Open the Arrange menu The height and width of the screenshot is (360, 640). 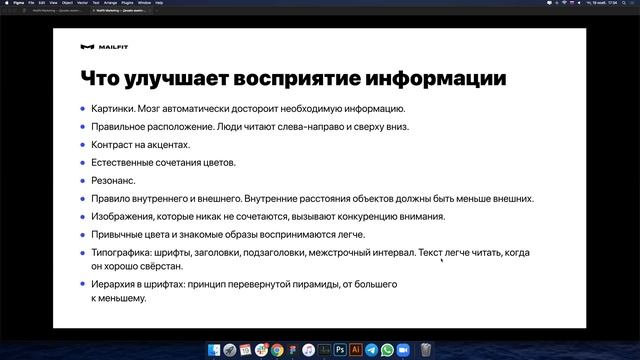click(111, 3)
